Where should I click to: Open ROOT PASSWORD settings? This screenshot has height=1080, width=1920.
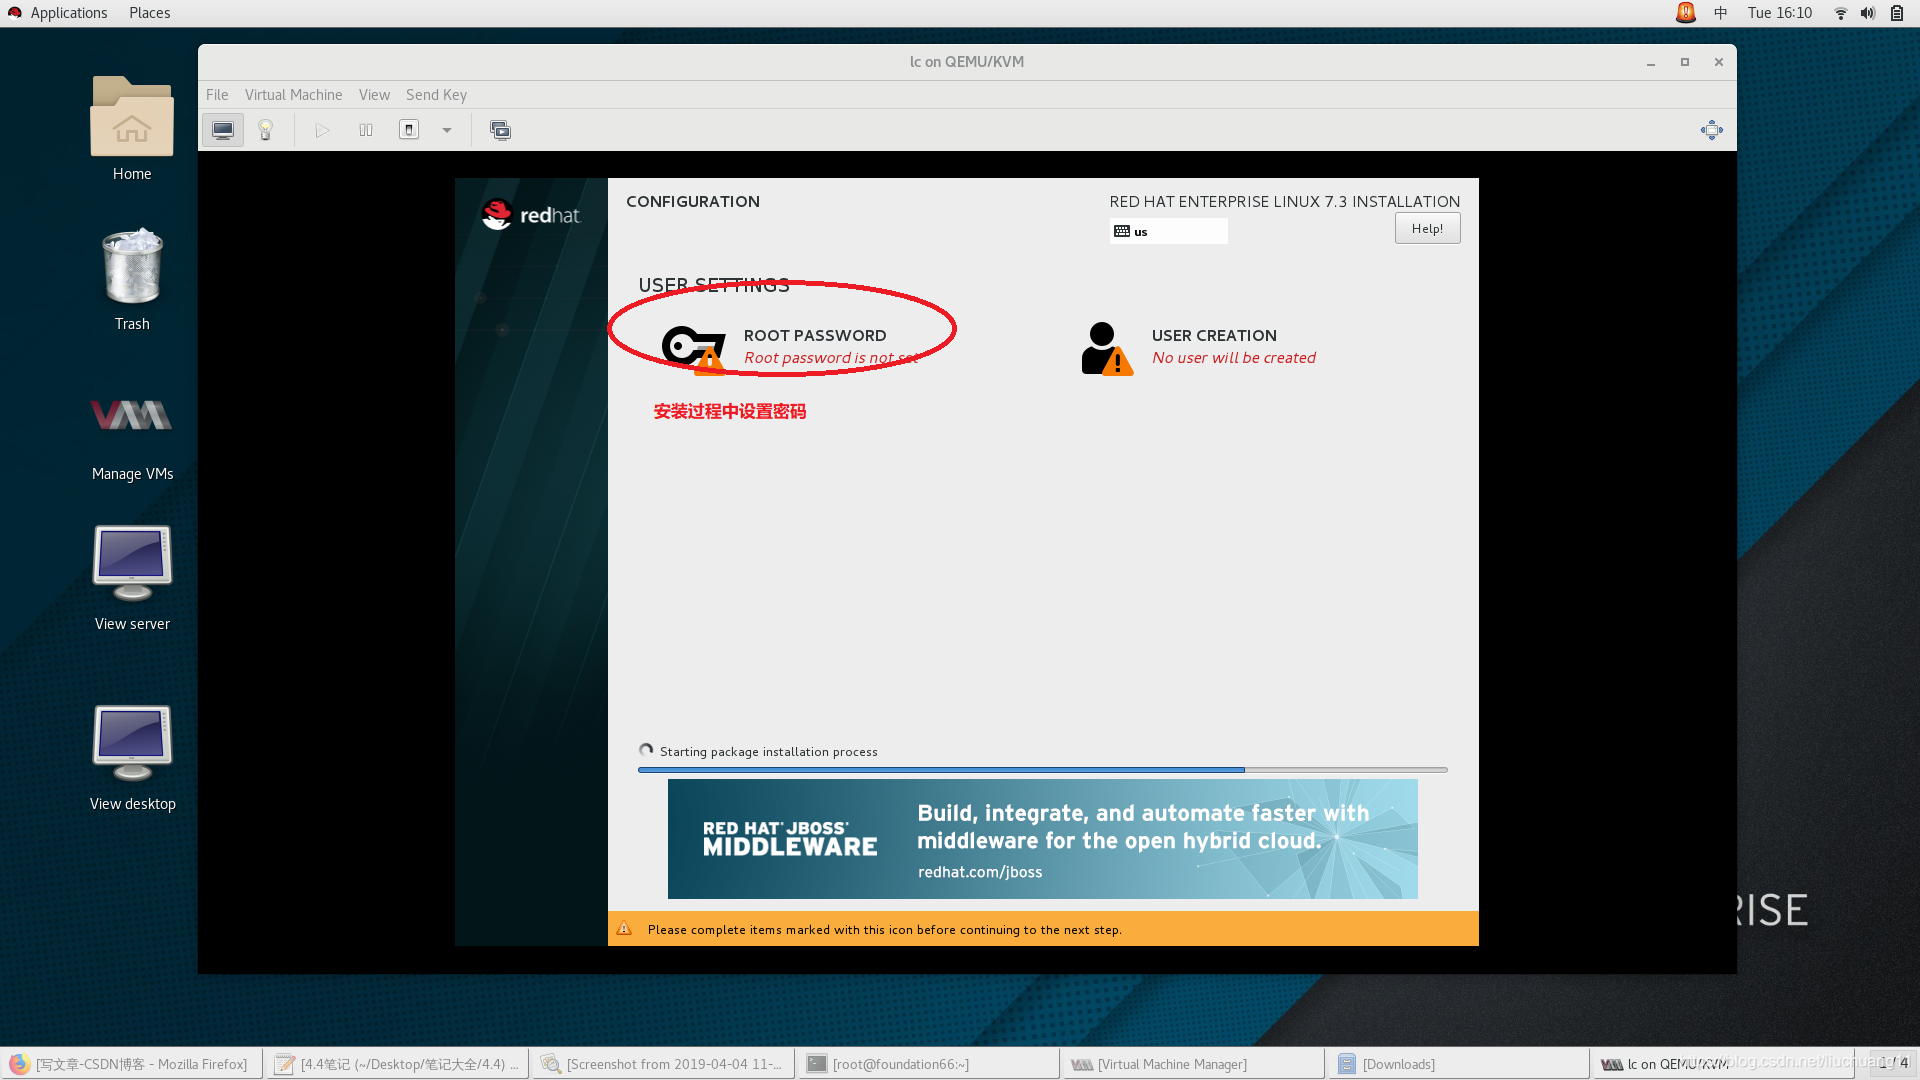790,347
